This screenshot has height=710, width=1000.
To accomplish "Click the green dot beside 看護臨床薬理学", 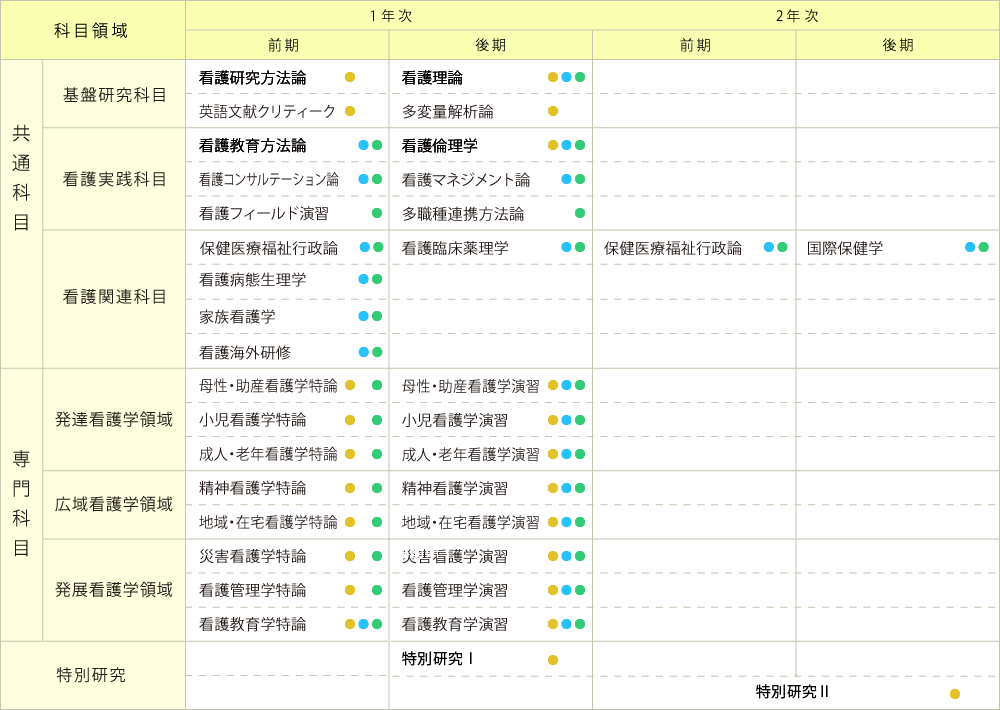I will point(580,247).
